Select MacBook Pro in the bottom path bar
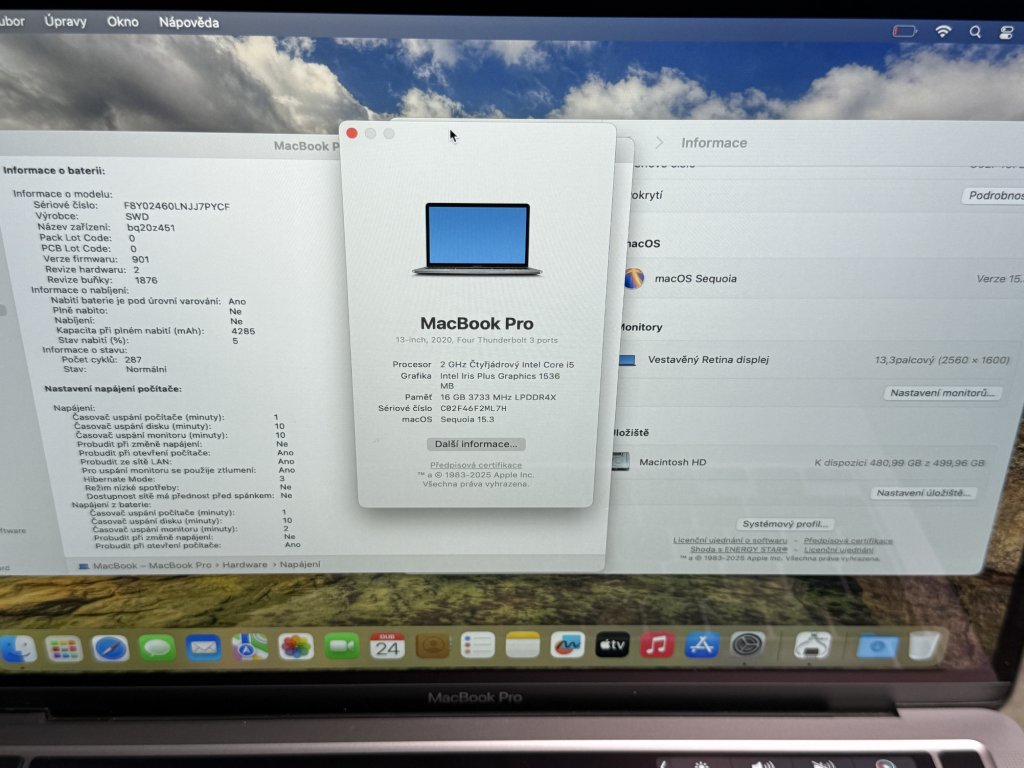This screenshot has width=1024, height=768. 180,565
